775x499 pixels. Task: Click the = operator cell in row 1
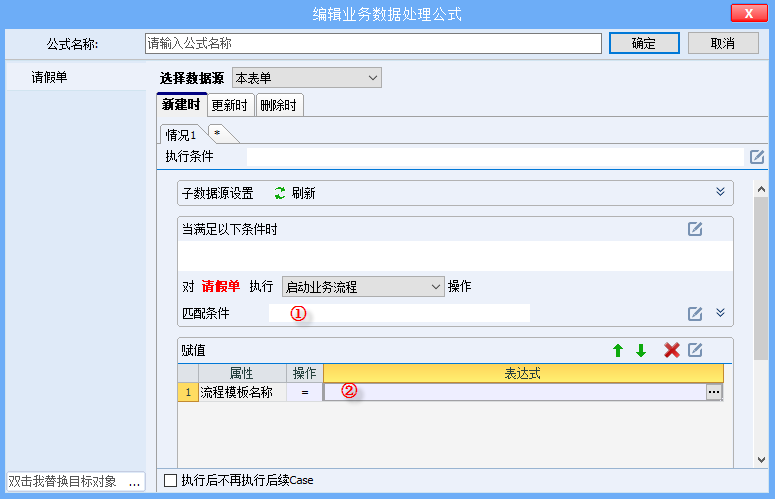(304, 392)
